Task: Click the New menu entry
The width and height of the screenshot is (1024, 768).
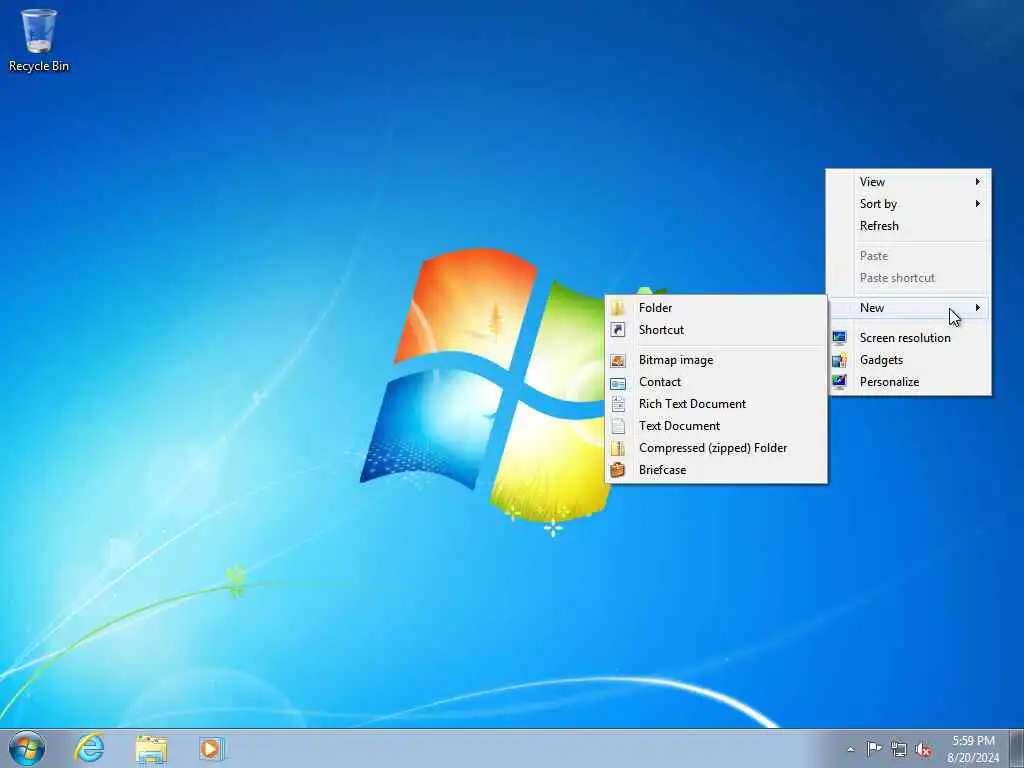Action: (x=908, y=308)
